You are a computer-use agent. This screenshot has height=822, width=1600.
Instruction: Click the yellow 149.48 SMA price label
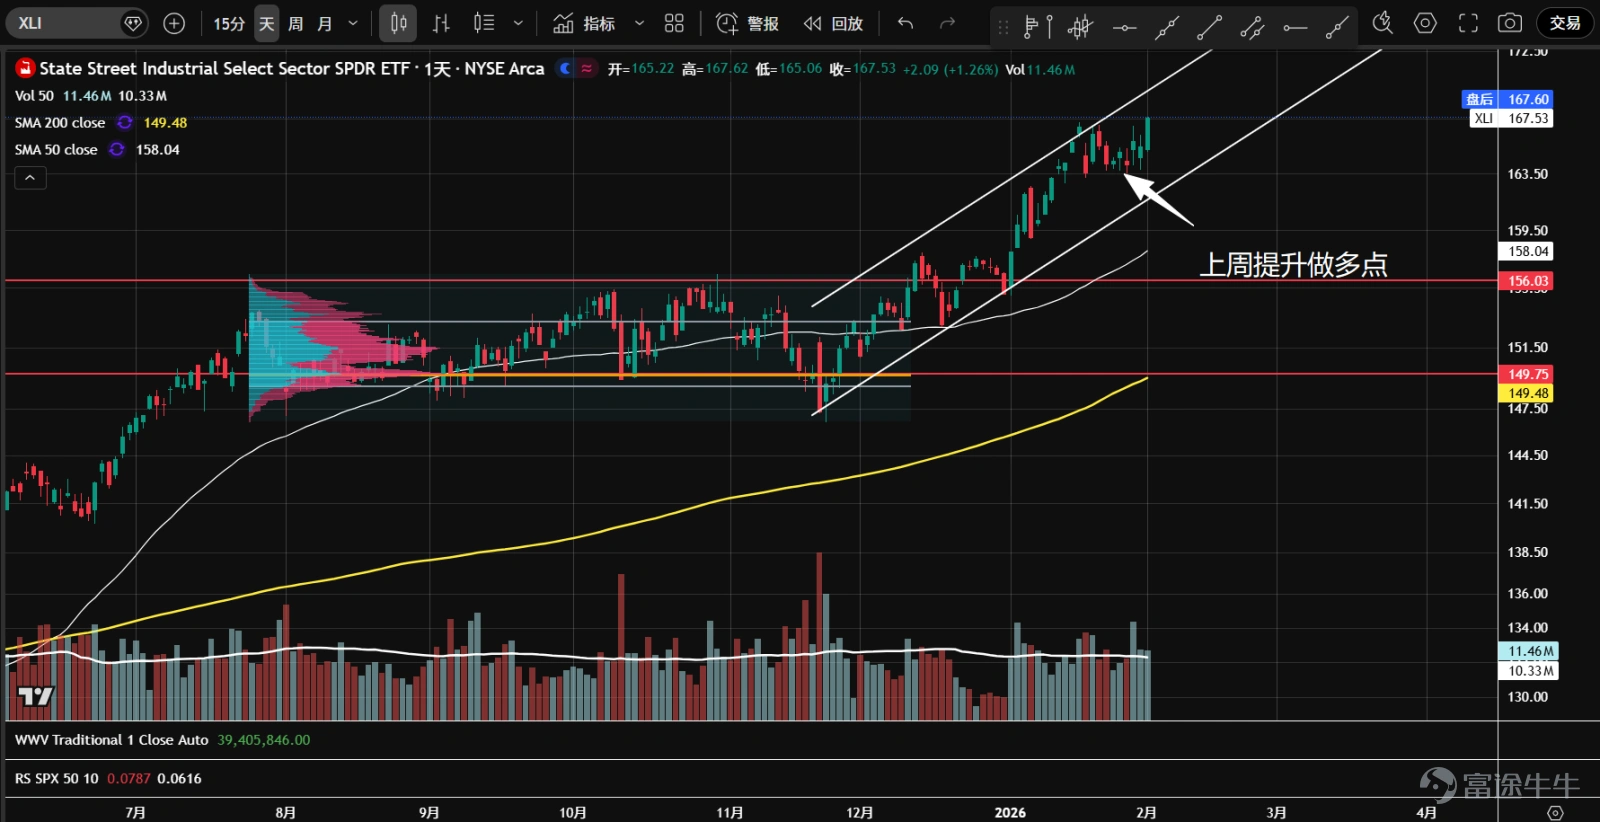click(1526, 393)
